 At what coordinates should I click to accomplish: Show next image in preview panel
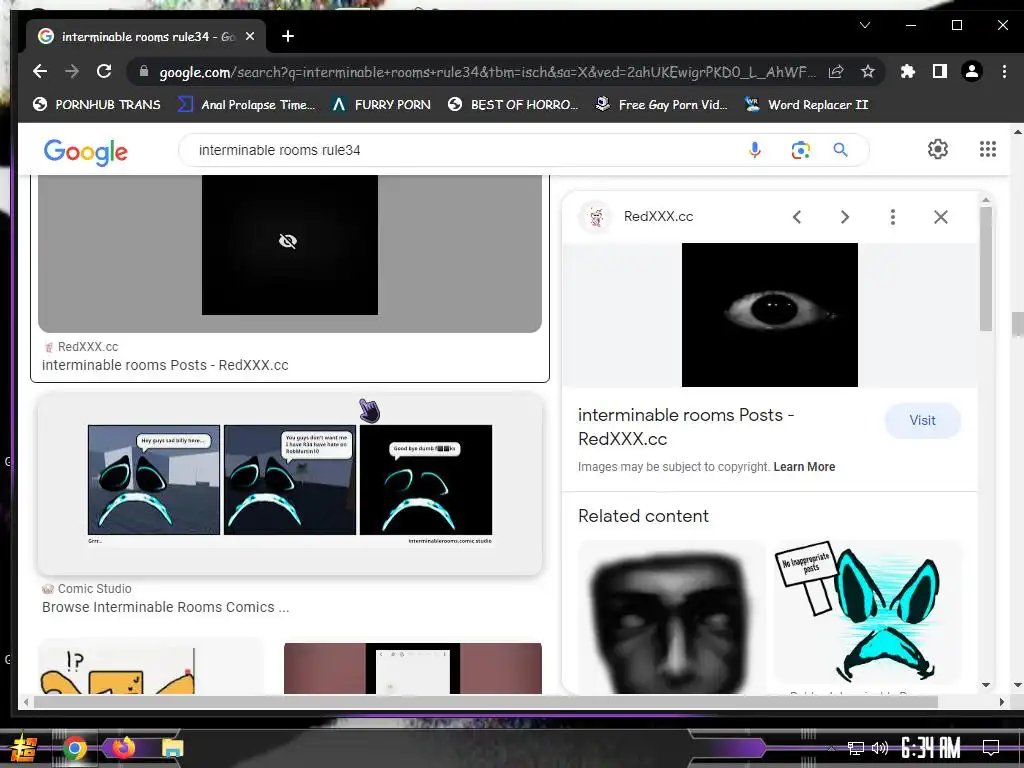(x=844, y=217)
